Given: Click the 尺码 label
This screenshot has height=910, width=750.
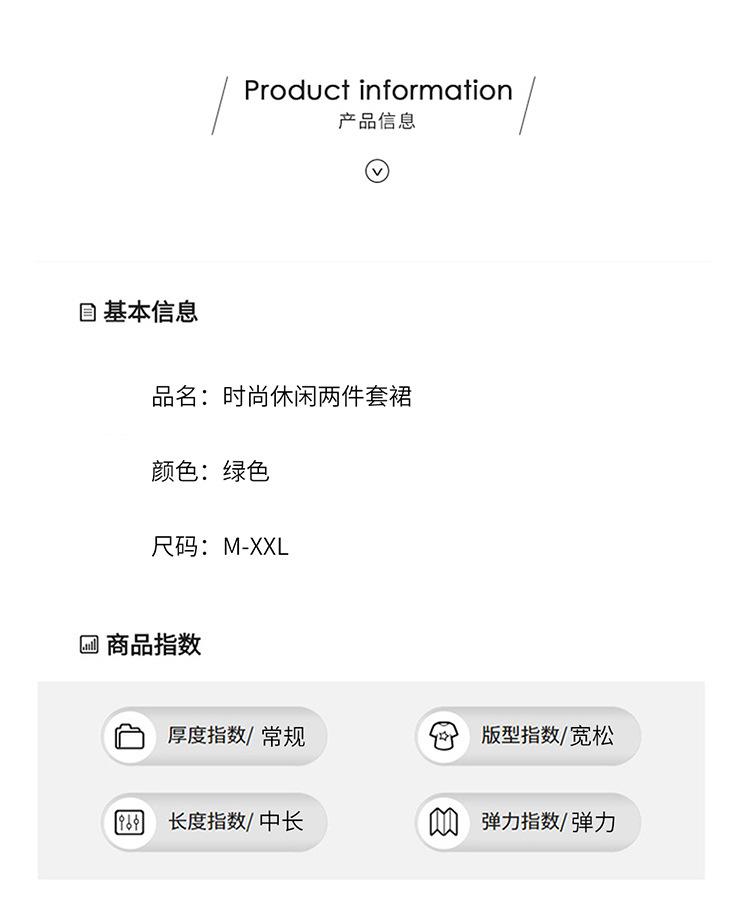Looking at the screenshot, I should click(176, 547).
